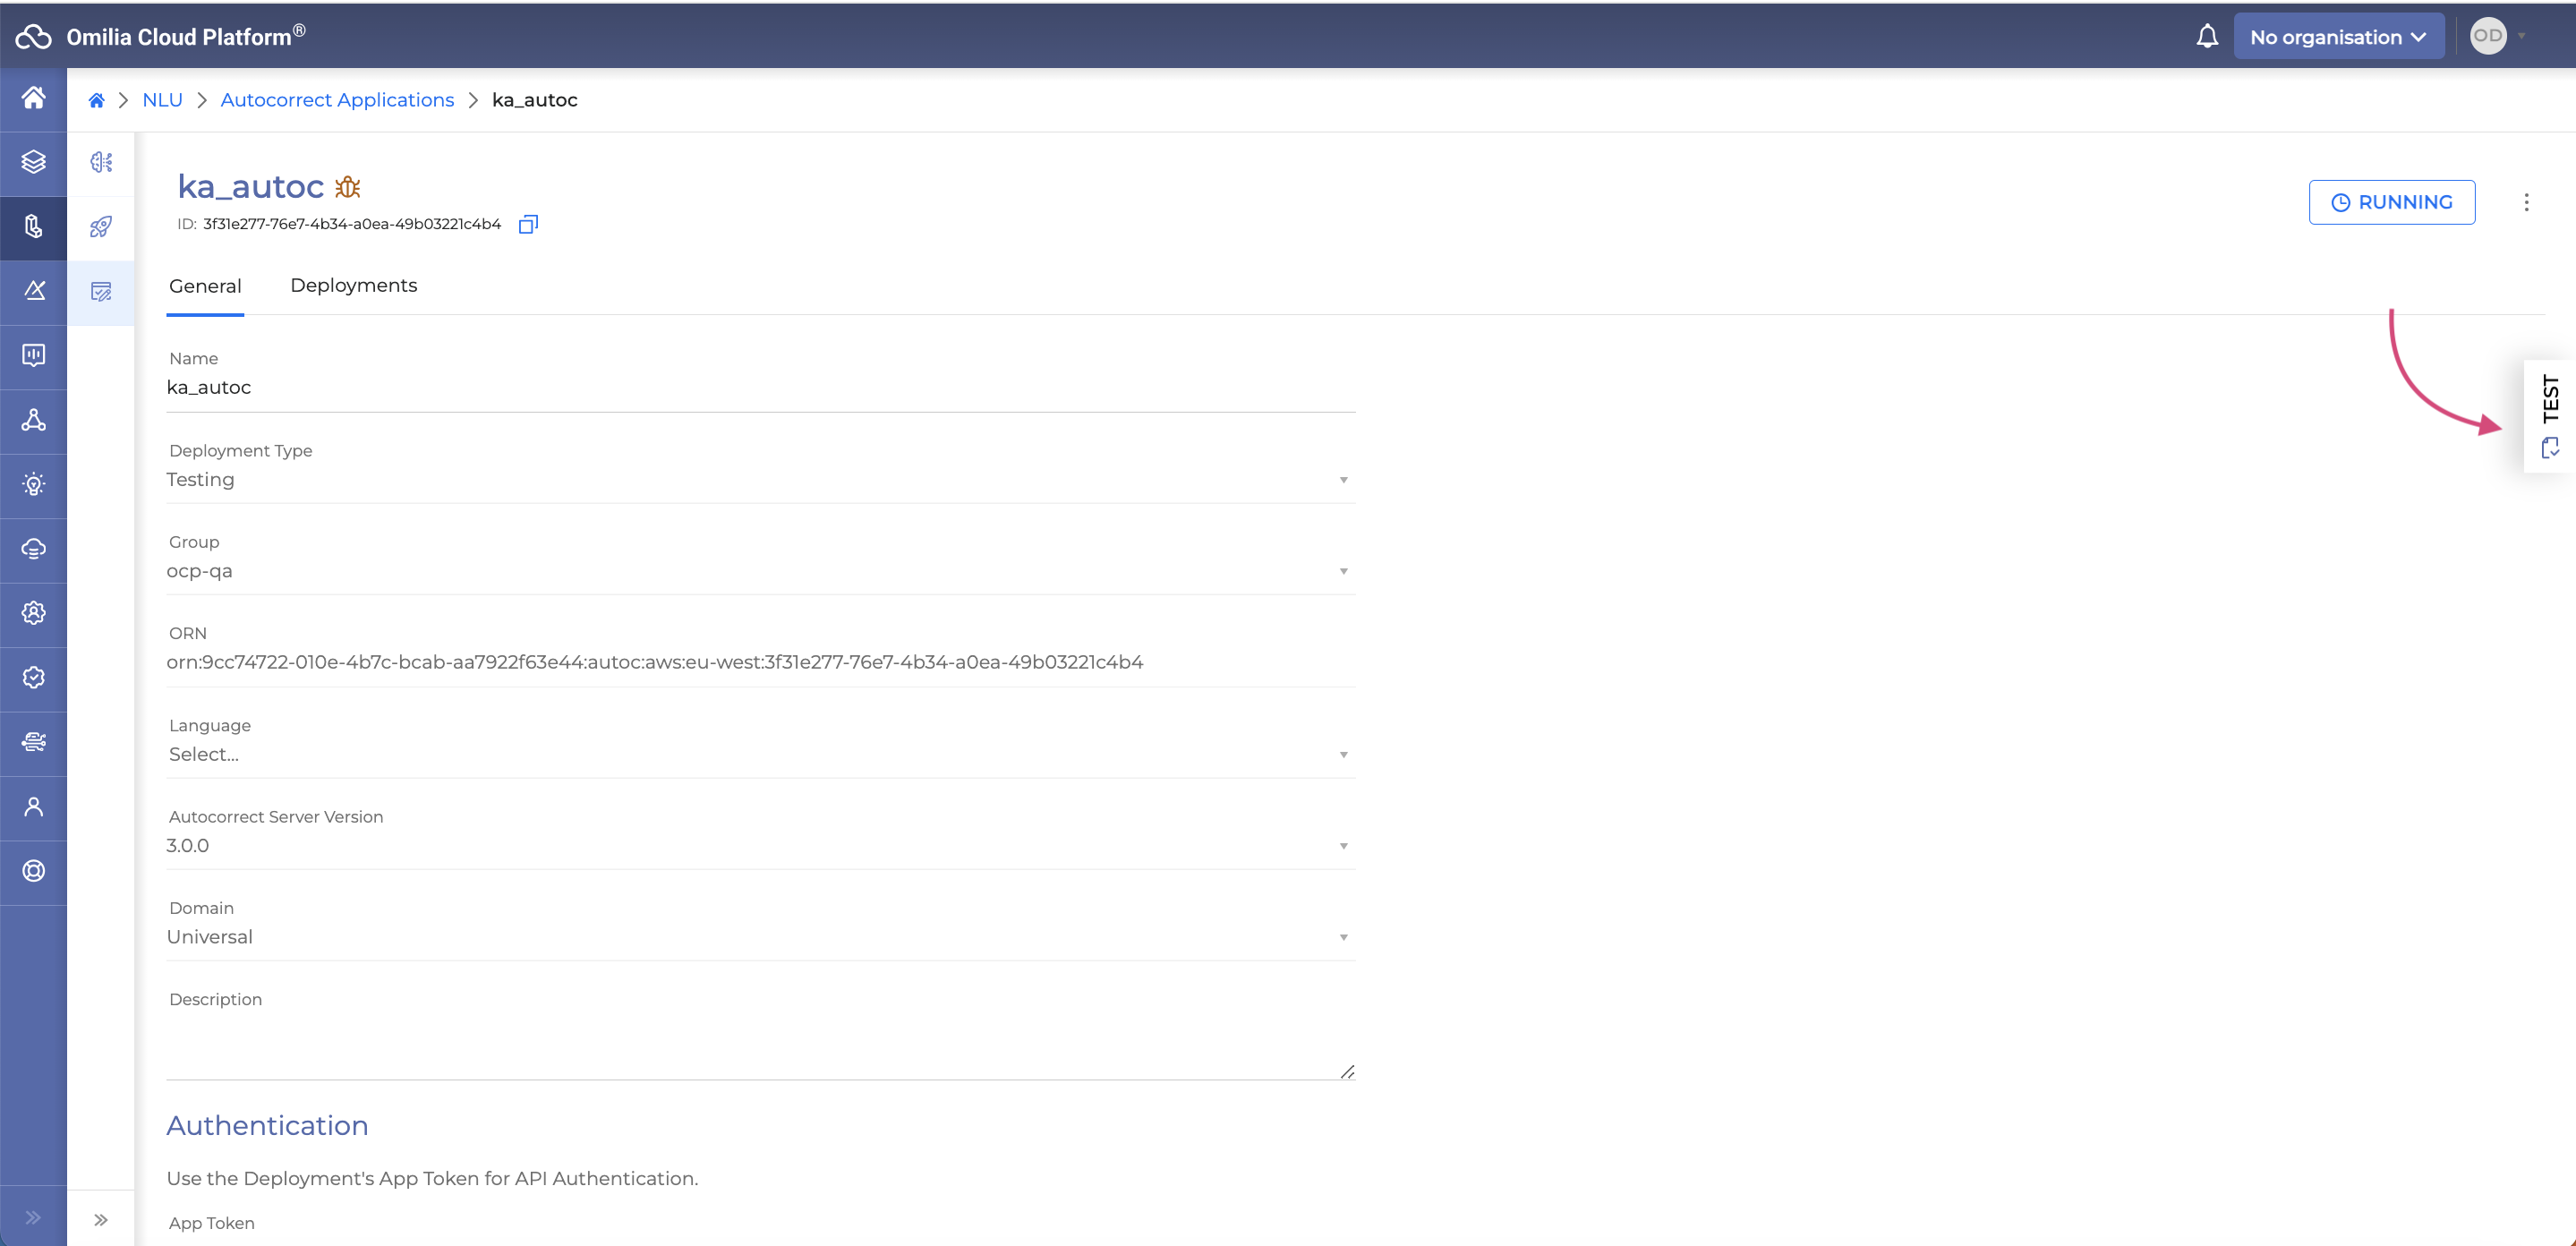Open the Domain dropdown showing Universal
Image resolution: width=2576 pixels, height=1246 pixels.
coord(760,937)
